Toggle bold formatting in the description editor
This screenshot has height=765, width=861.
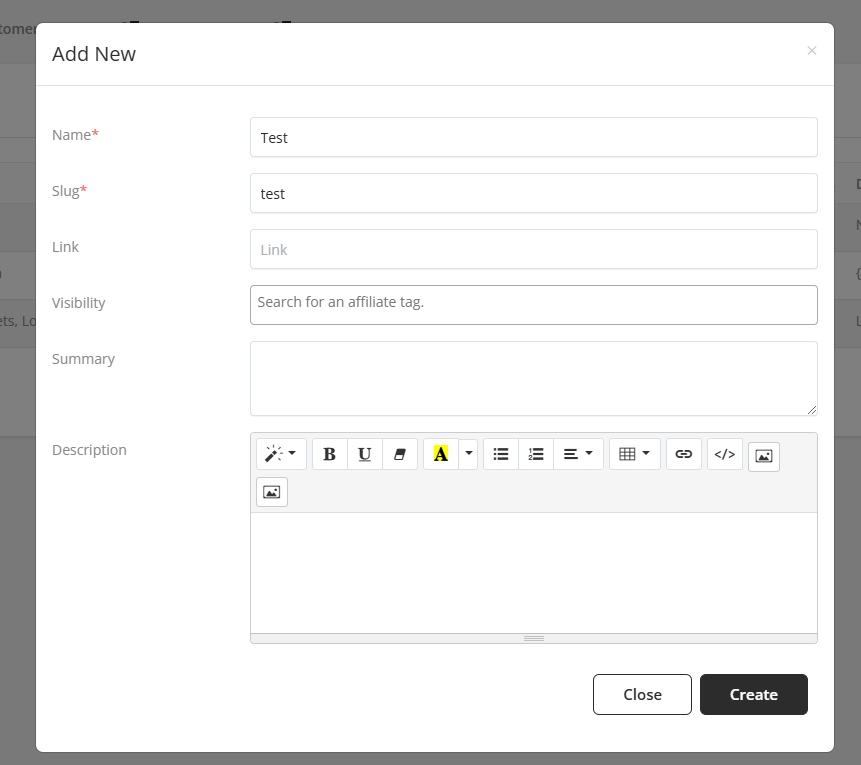(x=329, y=454)
